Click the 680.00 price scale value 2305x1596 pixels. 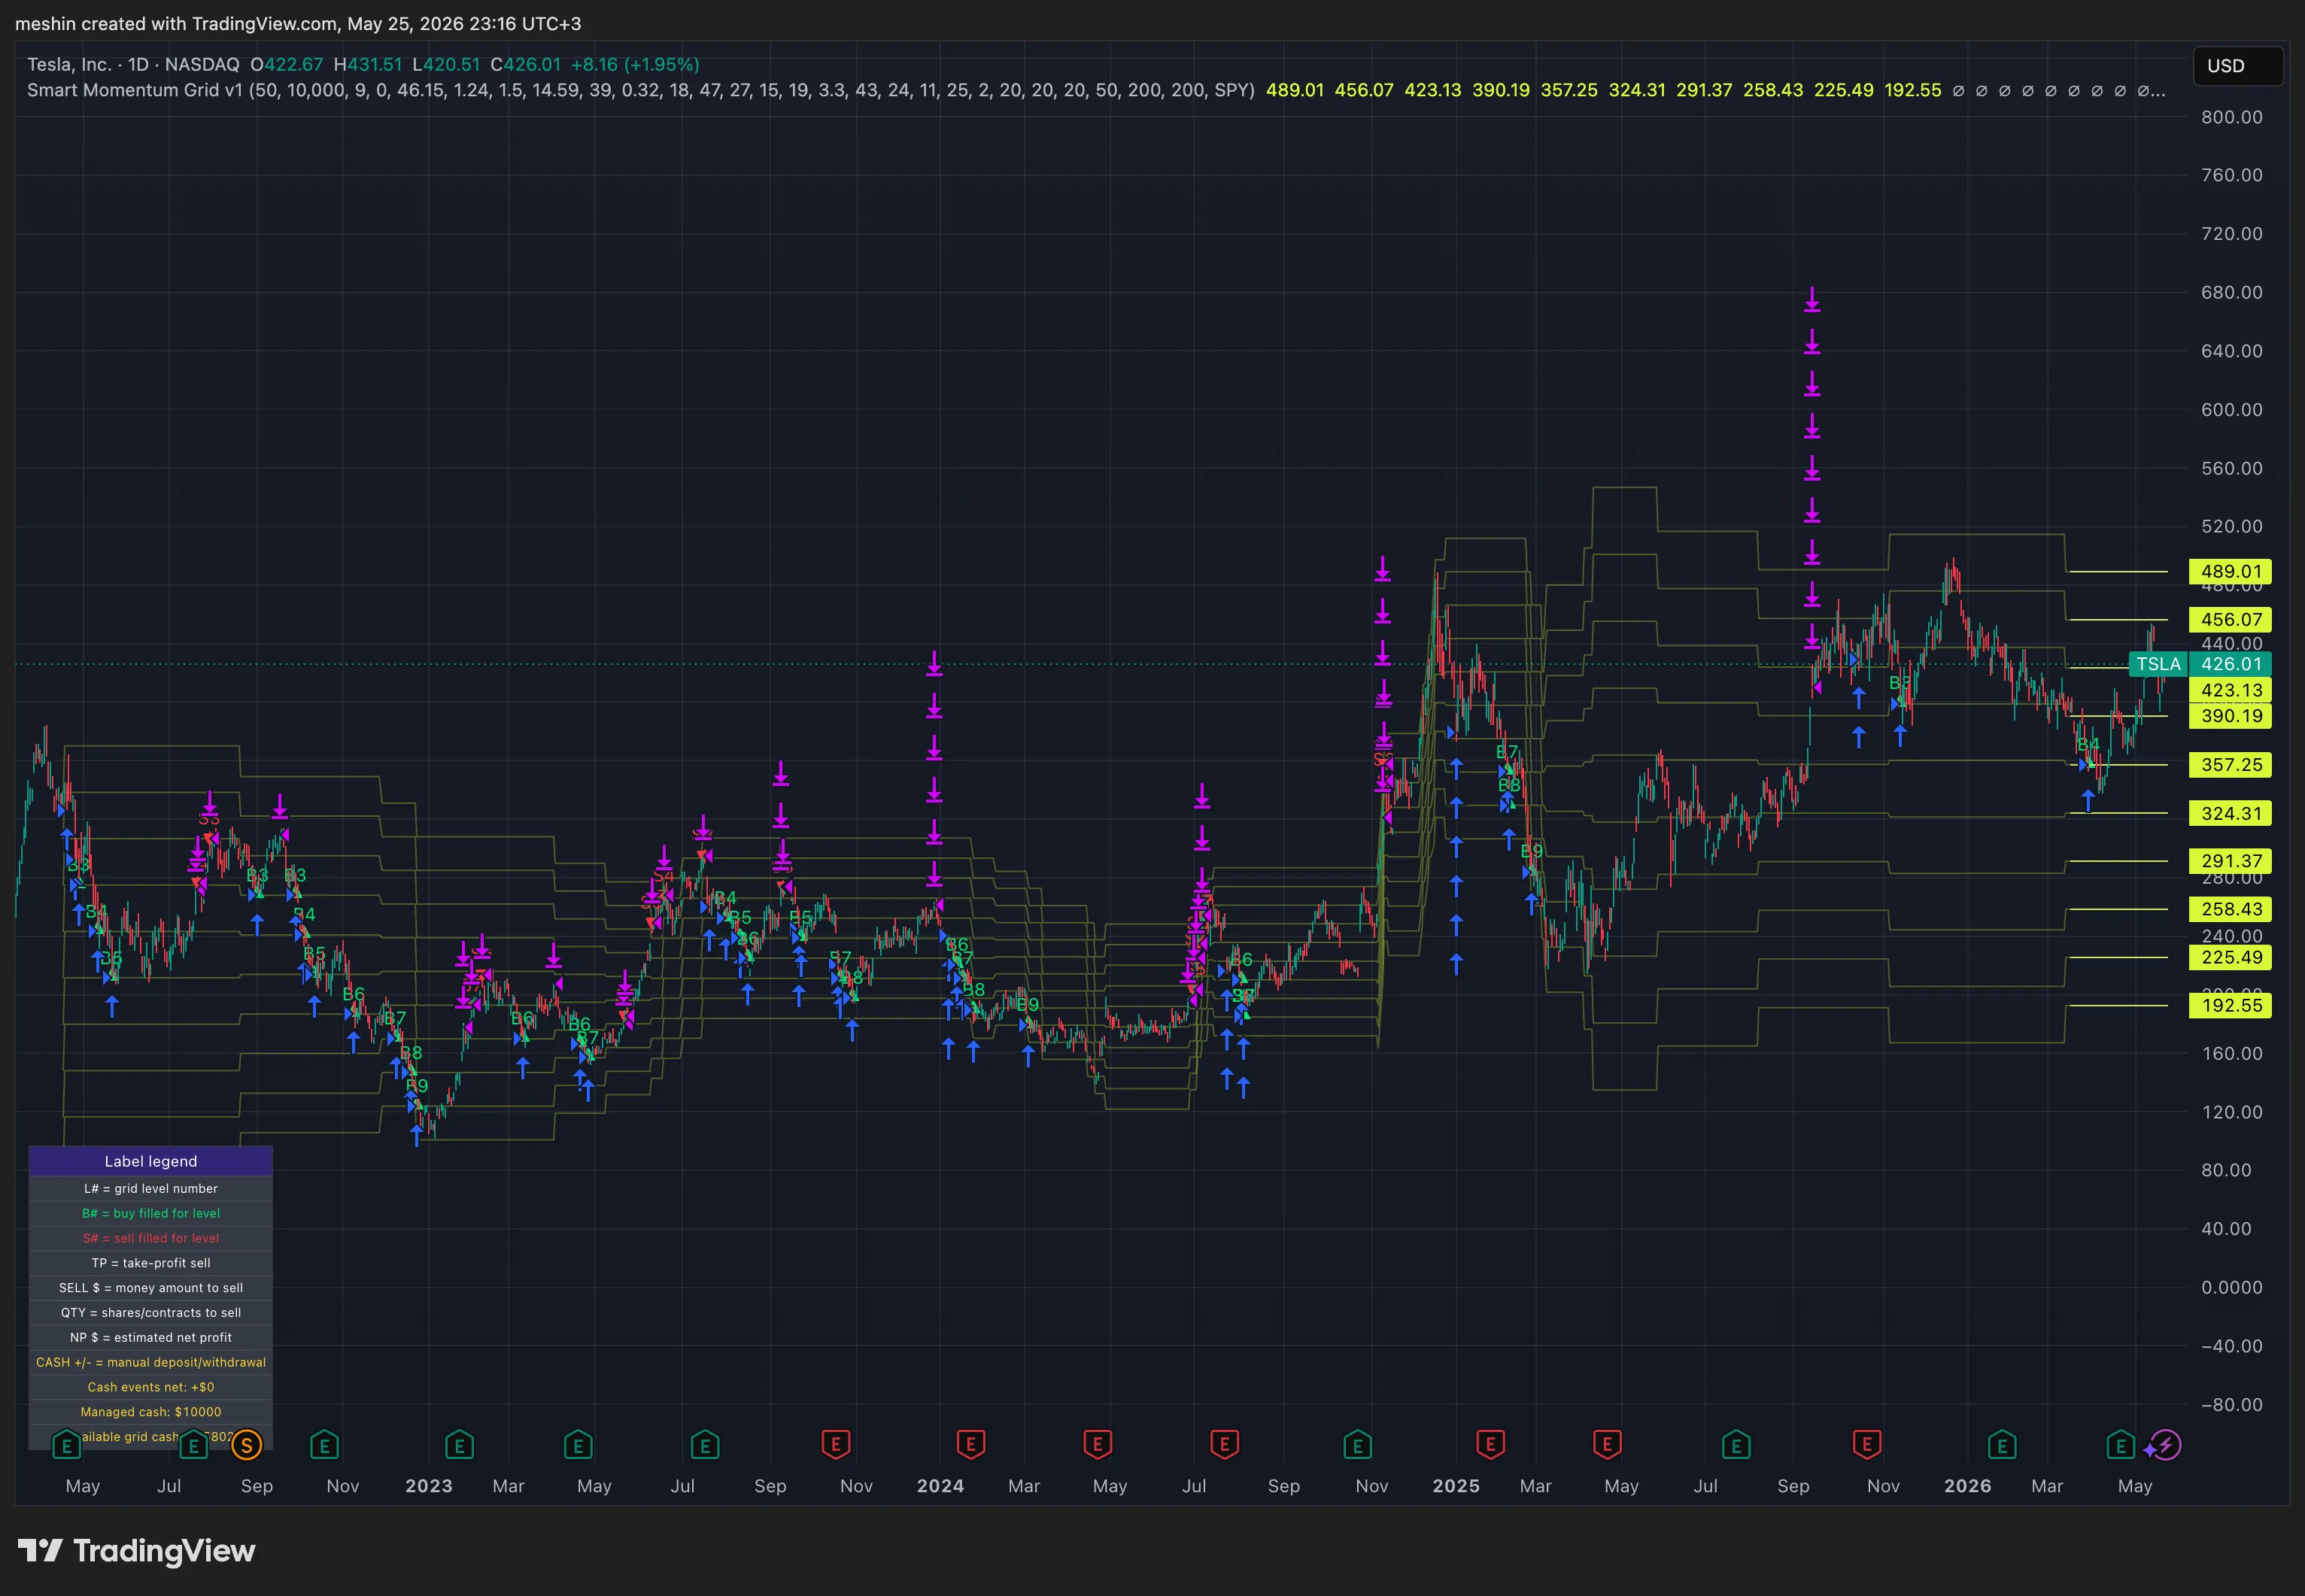coord(2231,292)
